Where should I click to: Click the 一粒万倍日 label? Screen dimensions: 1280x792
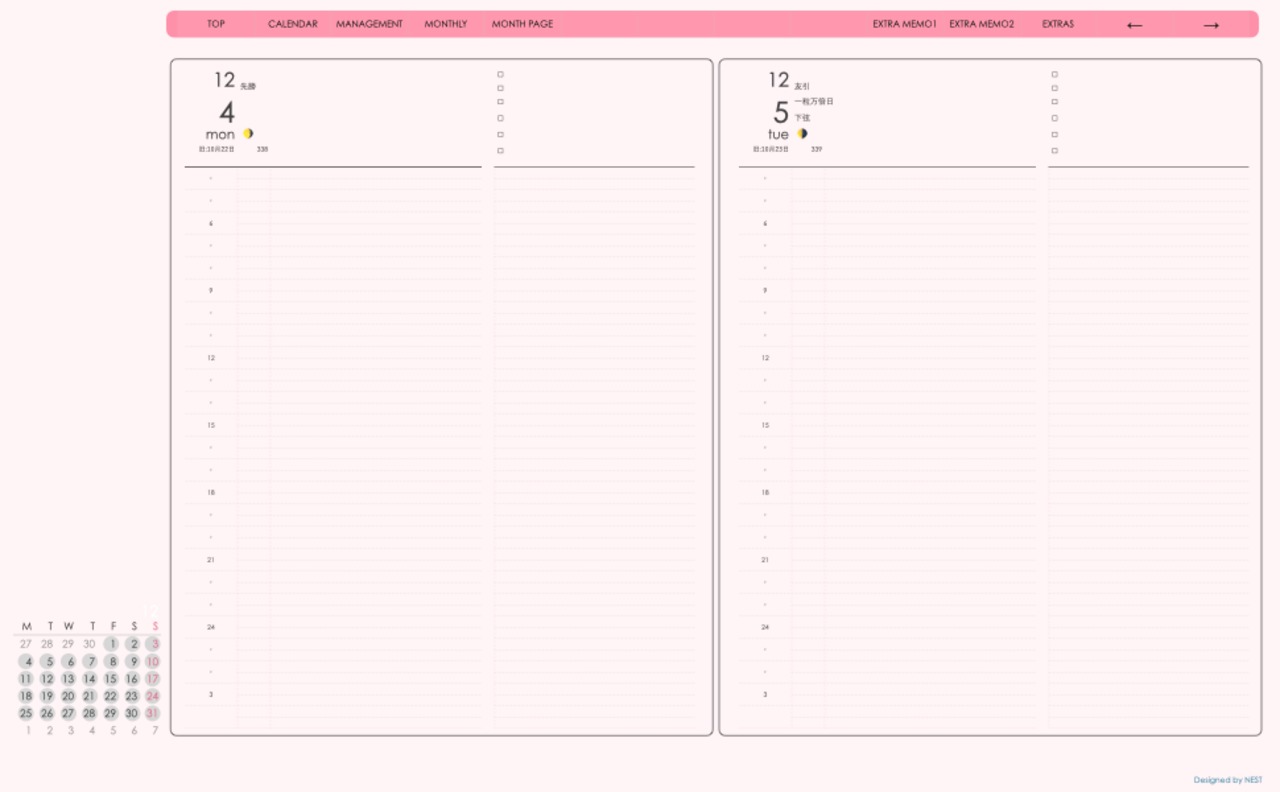814,101
